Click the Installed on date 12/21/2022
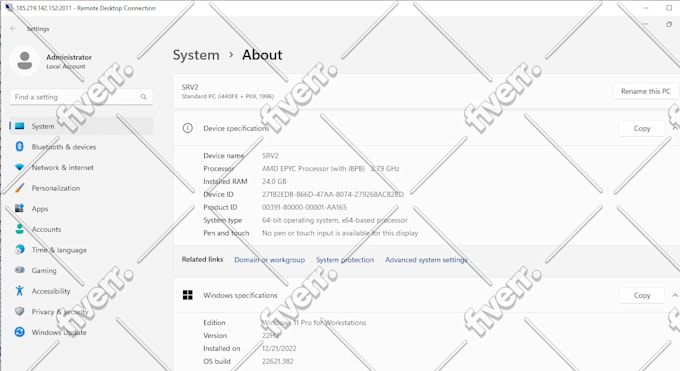This screenshot has width=680, height=371. [279, 348]
